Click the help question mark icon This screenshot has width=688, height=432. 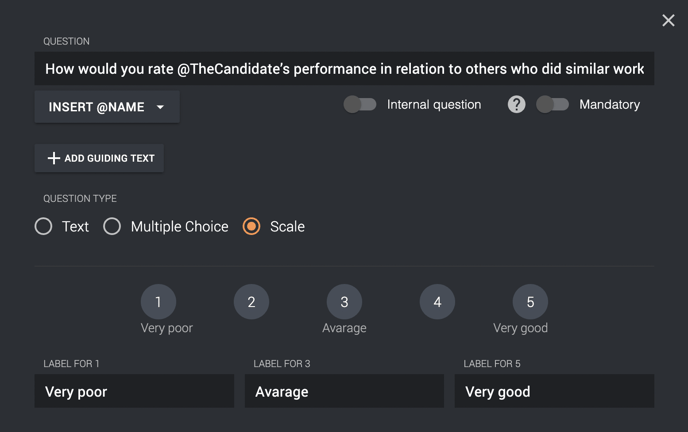[516, 104]
